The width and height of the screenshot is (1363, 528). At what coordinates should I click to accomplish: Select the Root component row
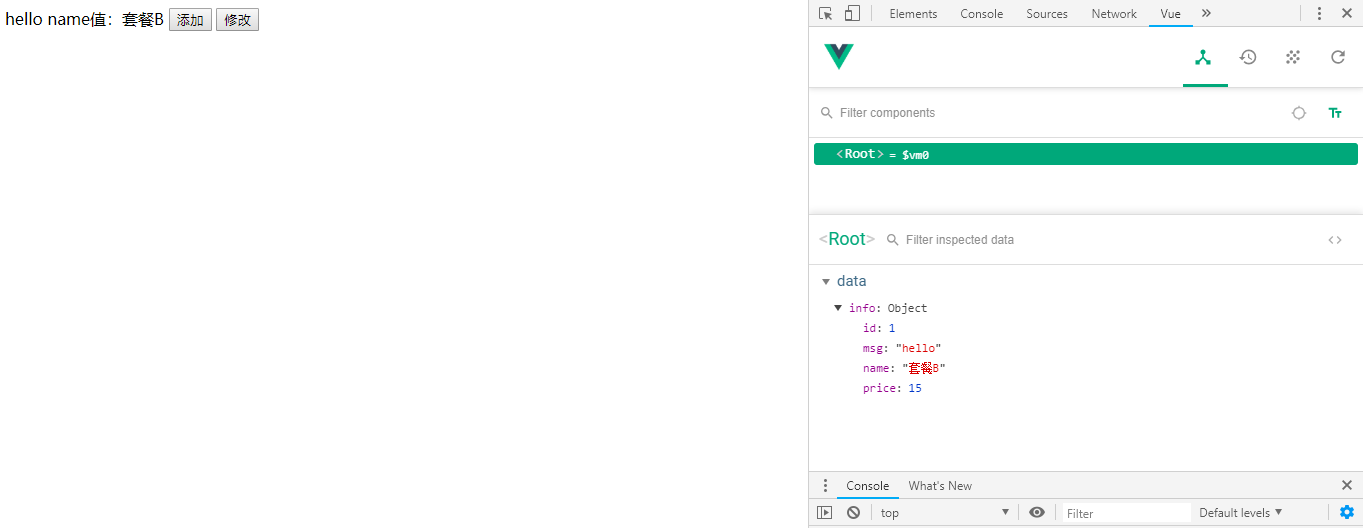[1085, 154]
